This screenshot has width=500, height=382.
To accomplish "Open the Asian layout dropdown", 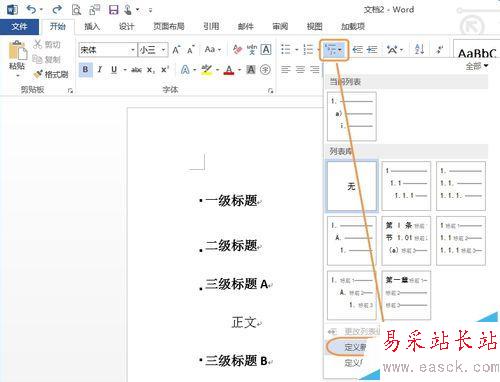I will (x=395, y=50).
